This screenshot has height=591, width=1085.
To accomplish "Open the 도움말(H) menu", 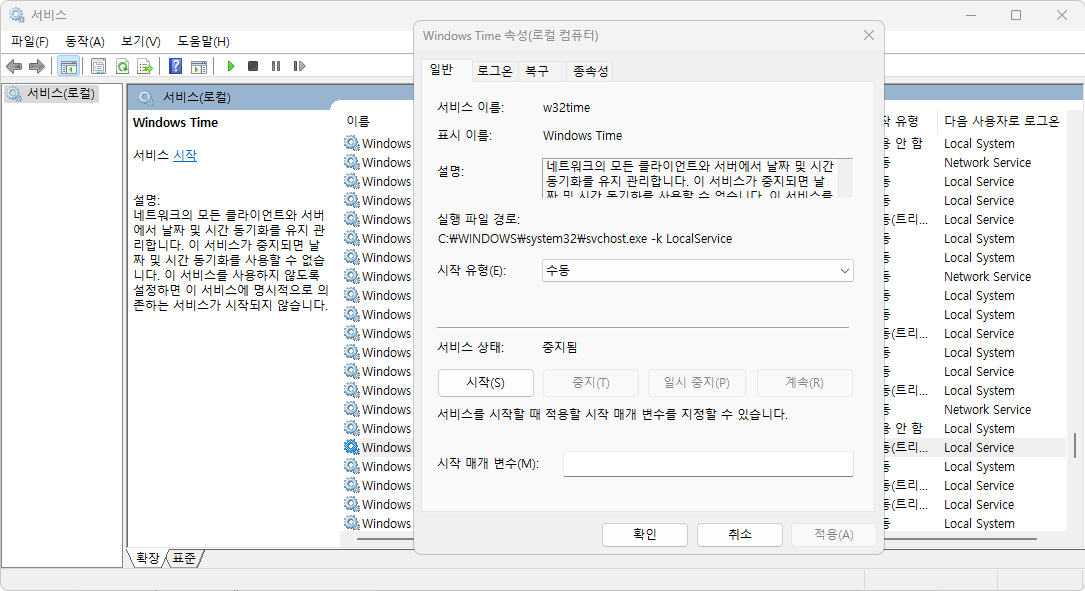I will point(203,42).
